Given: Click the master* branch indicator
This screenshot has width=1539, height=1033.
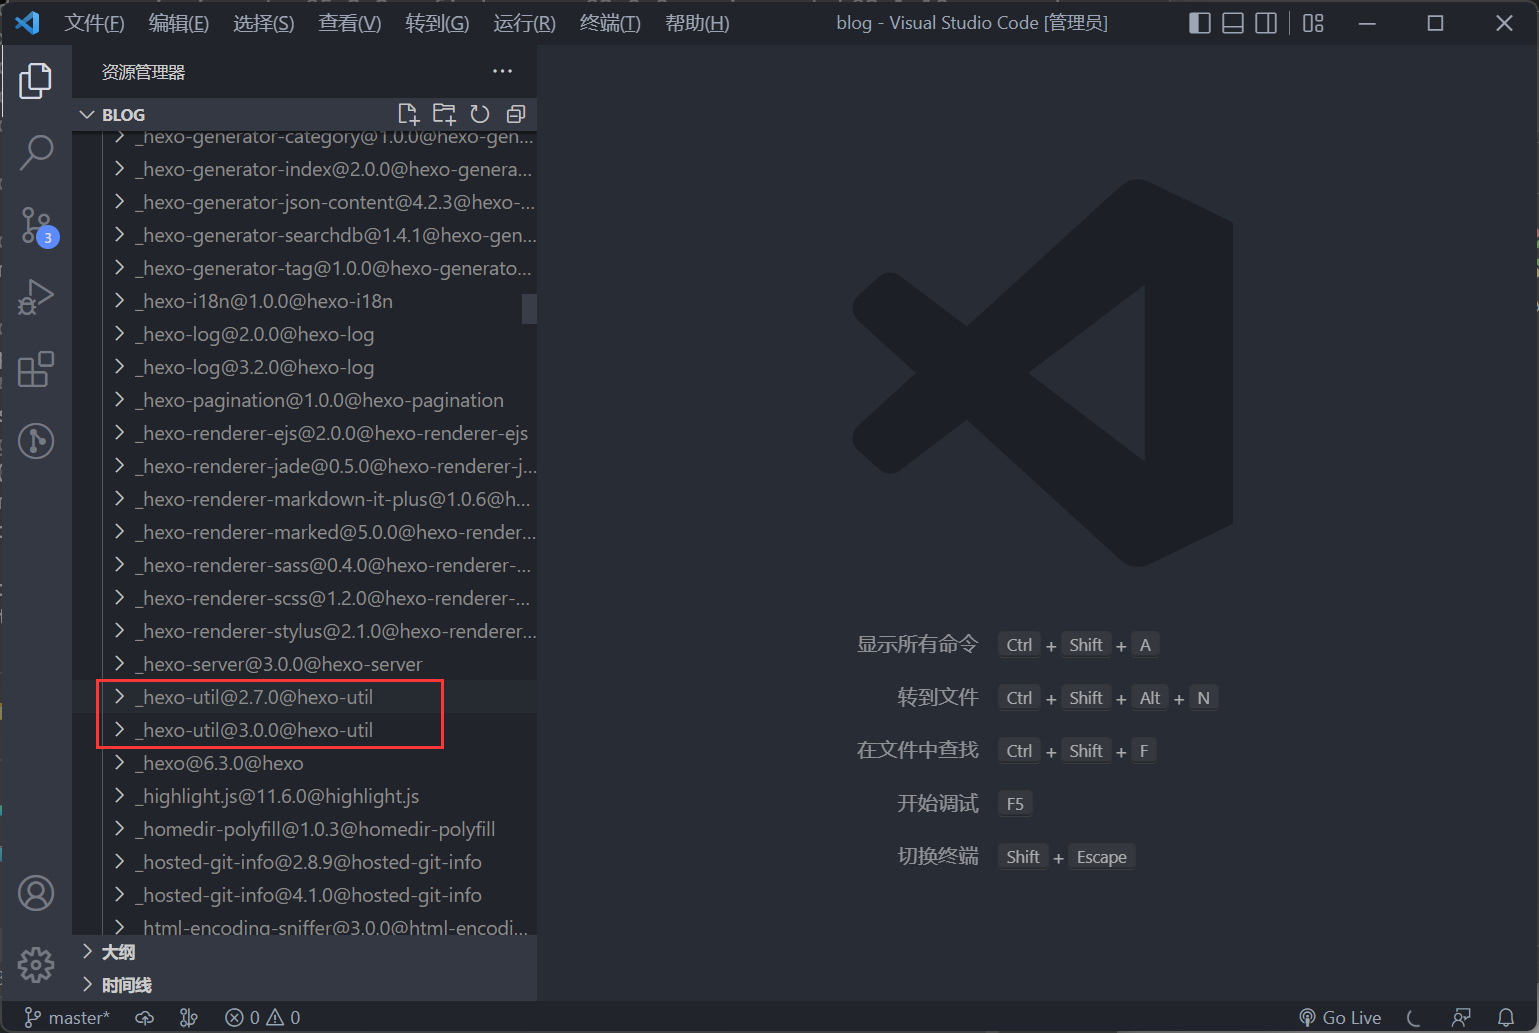Looking at the screenshot, I should (68, 1017).
